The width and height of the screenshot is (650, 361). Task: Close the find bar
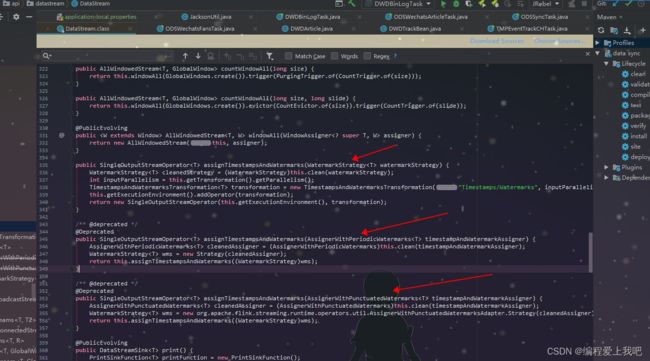587,54
